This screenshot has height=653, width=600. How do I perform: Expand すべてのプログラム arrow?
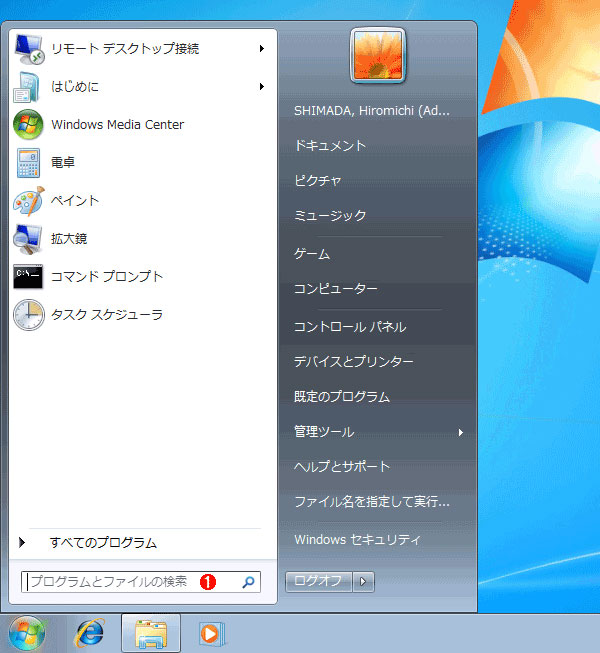(x=22, y=542)
